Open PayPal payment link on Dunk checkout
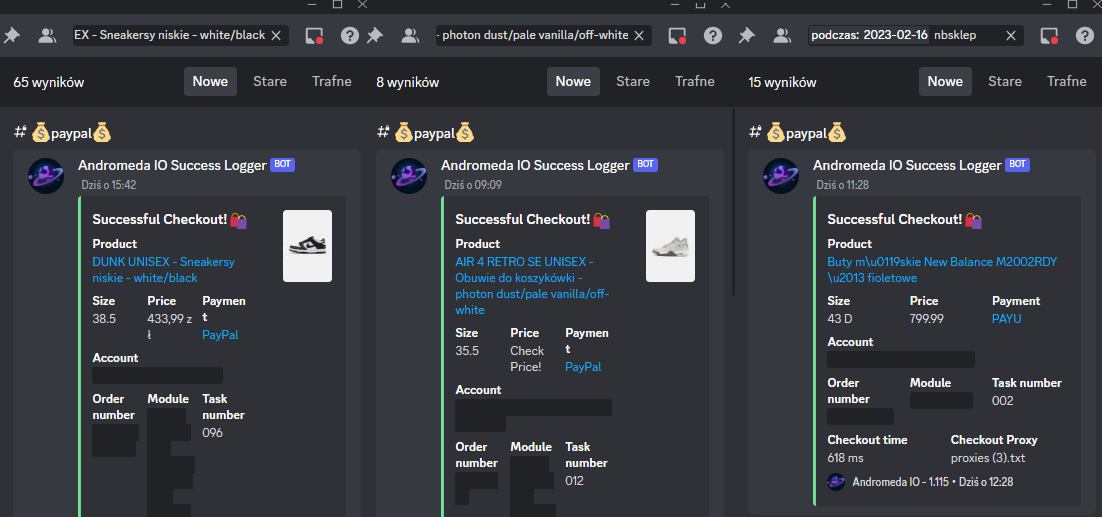Image resolution: width=1102 pixels, height=517 pixels. pos(220,335)
